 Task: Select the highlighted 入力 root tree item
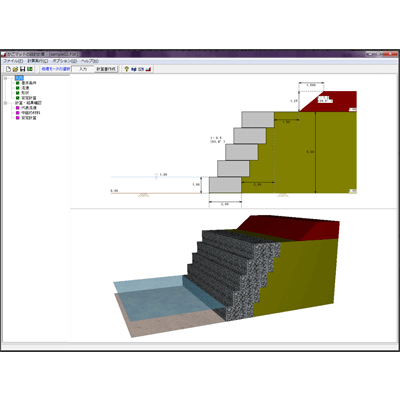[19, 78]
